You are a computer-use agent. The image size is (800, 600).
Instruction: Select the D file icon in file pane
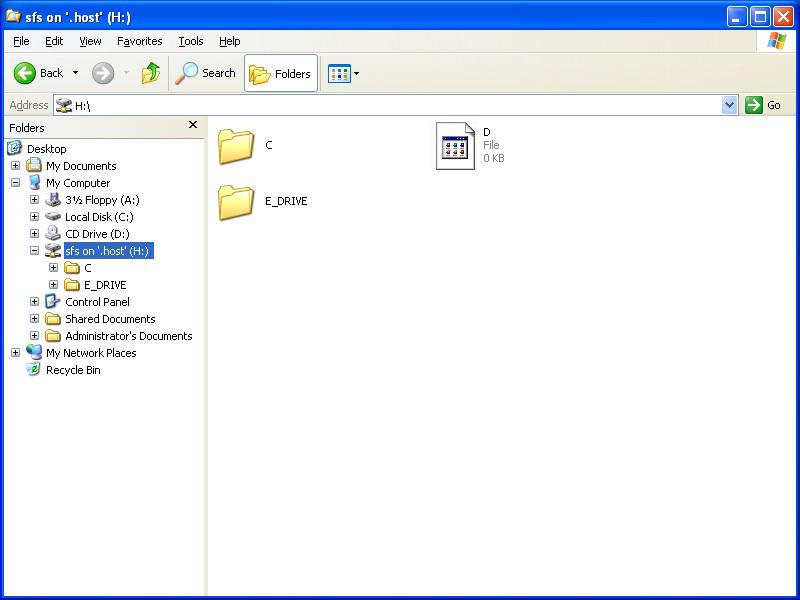click(x=455, y=146)
